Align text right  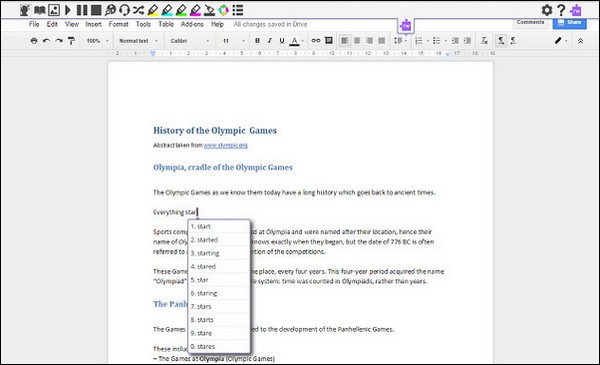tap(369, 41)
